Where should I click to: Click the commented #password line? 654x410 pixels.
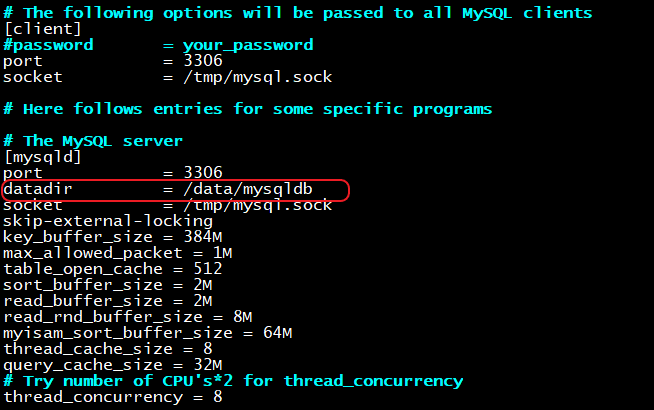coord(158,45)
